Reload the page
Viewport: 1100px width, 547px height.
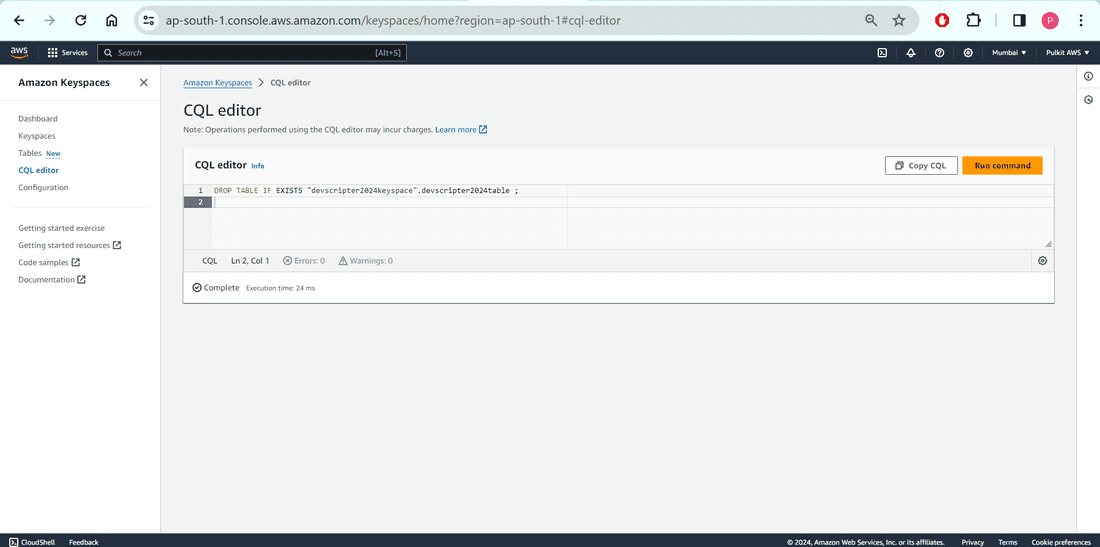(x=81, y=20)
